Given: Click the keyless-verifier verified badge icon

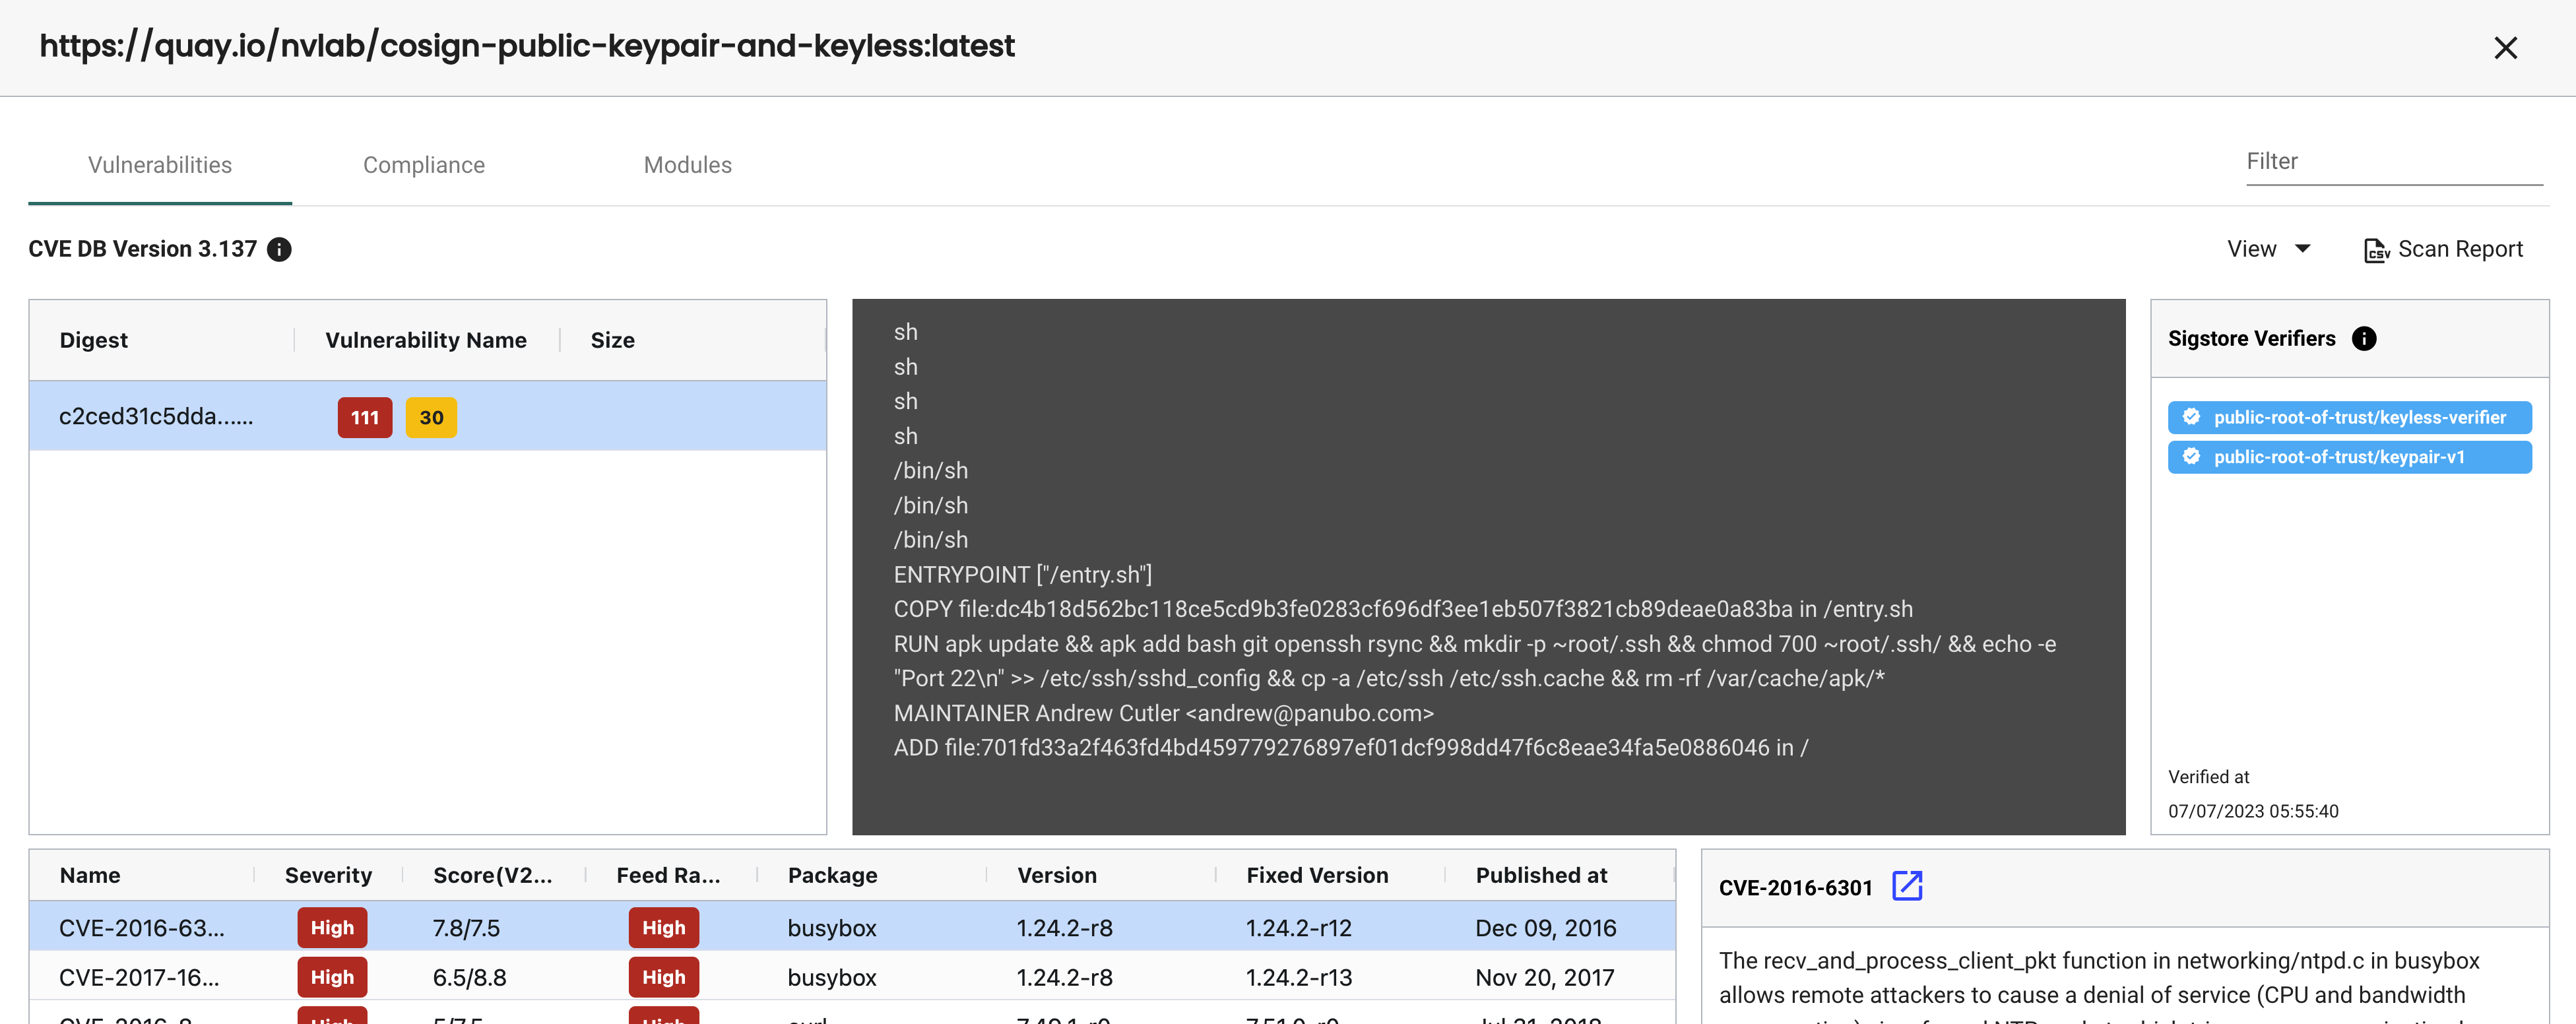Looking at the screenshot, I should (x=2192, y=417).
